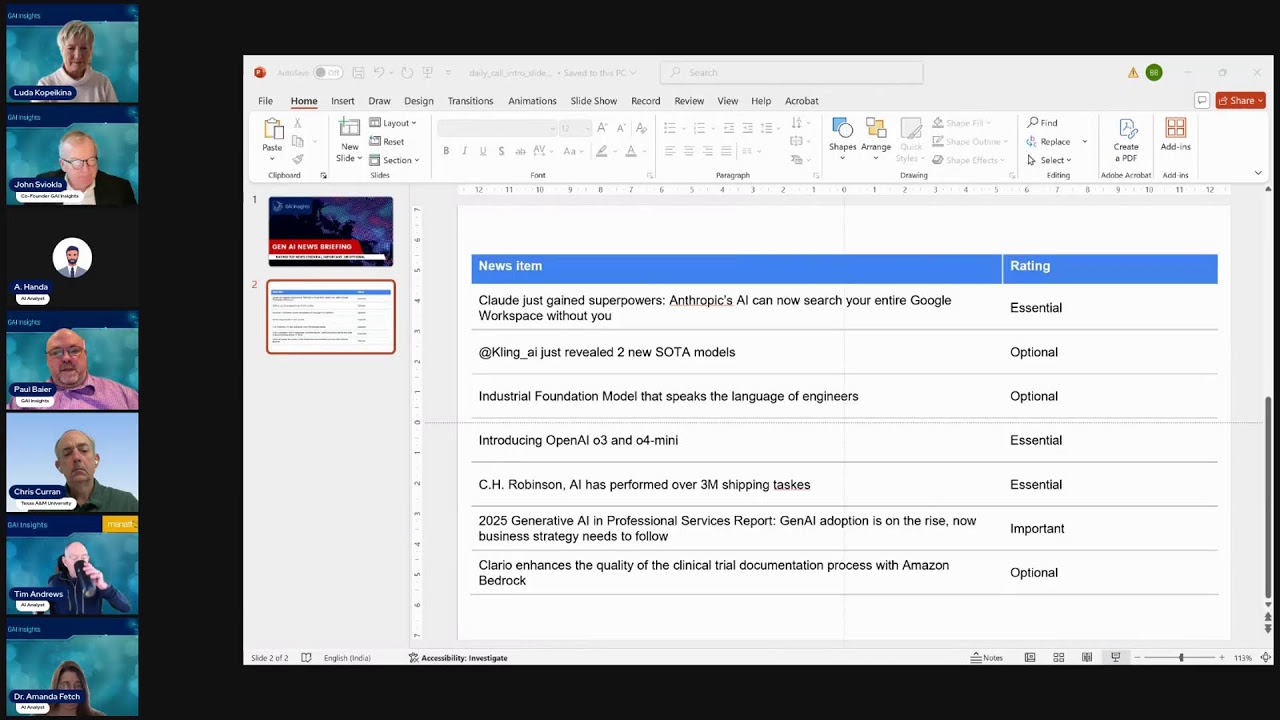The height and width of the screenshot is (720, 1280).
Task: Fit slide to current window icon
Action: [x=1265, y=658]
